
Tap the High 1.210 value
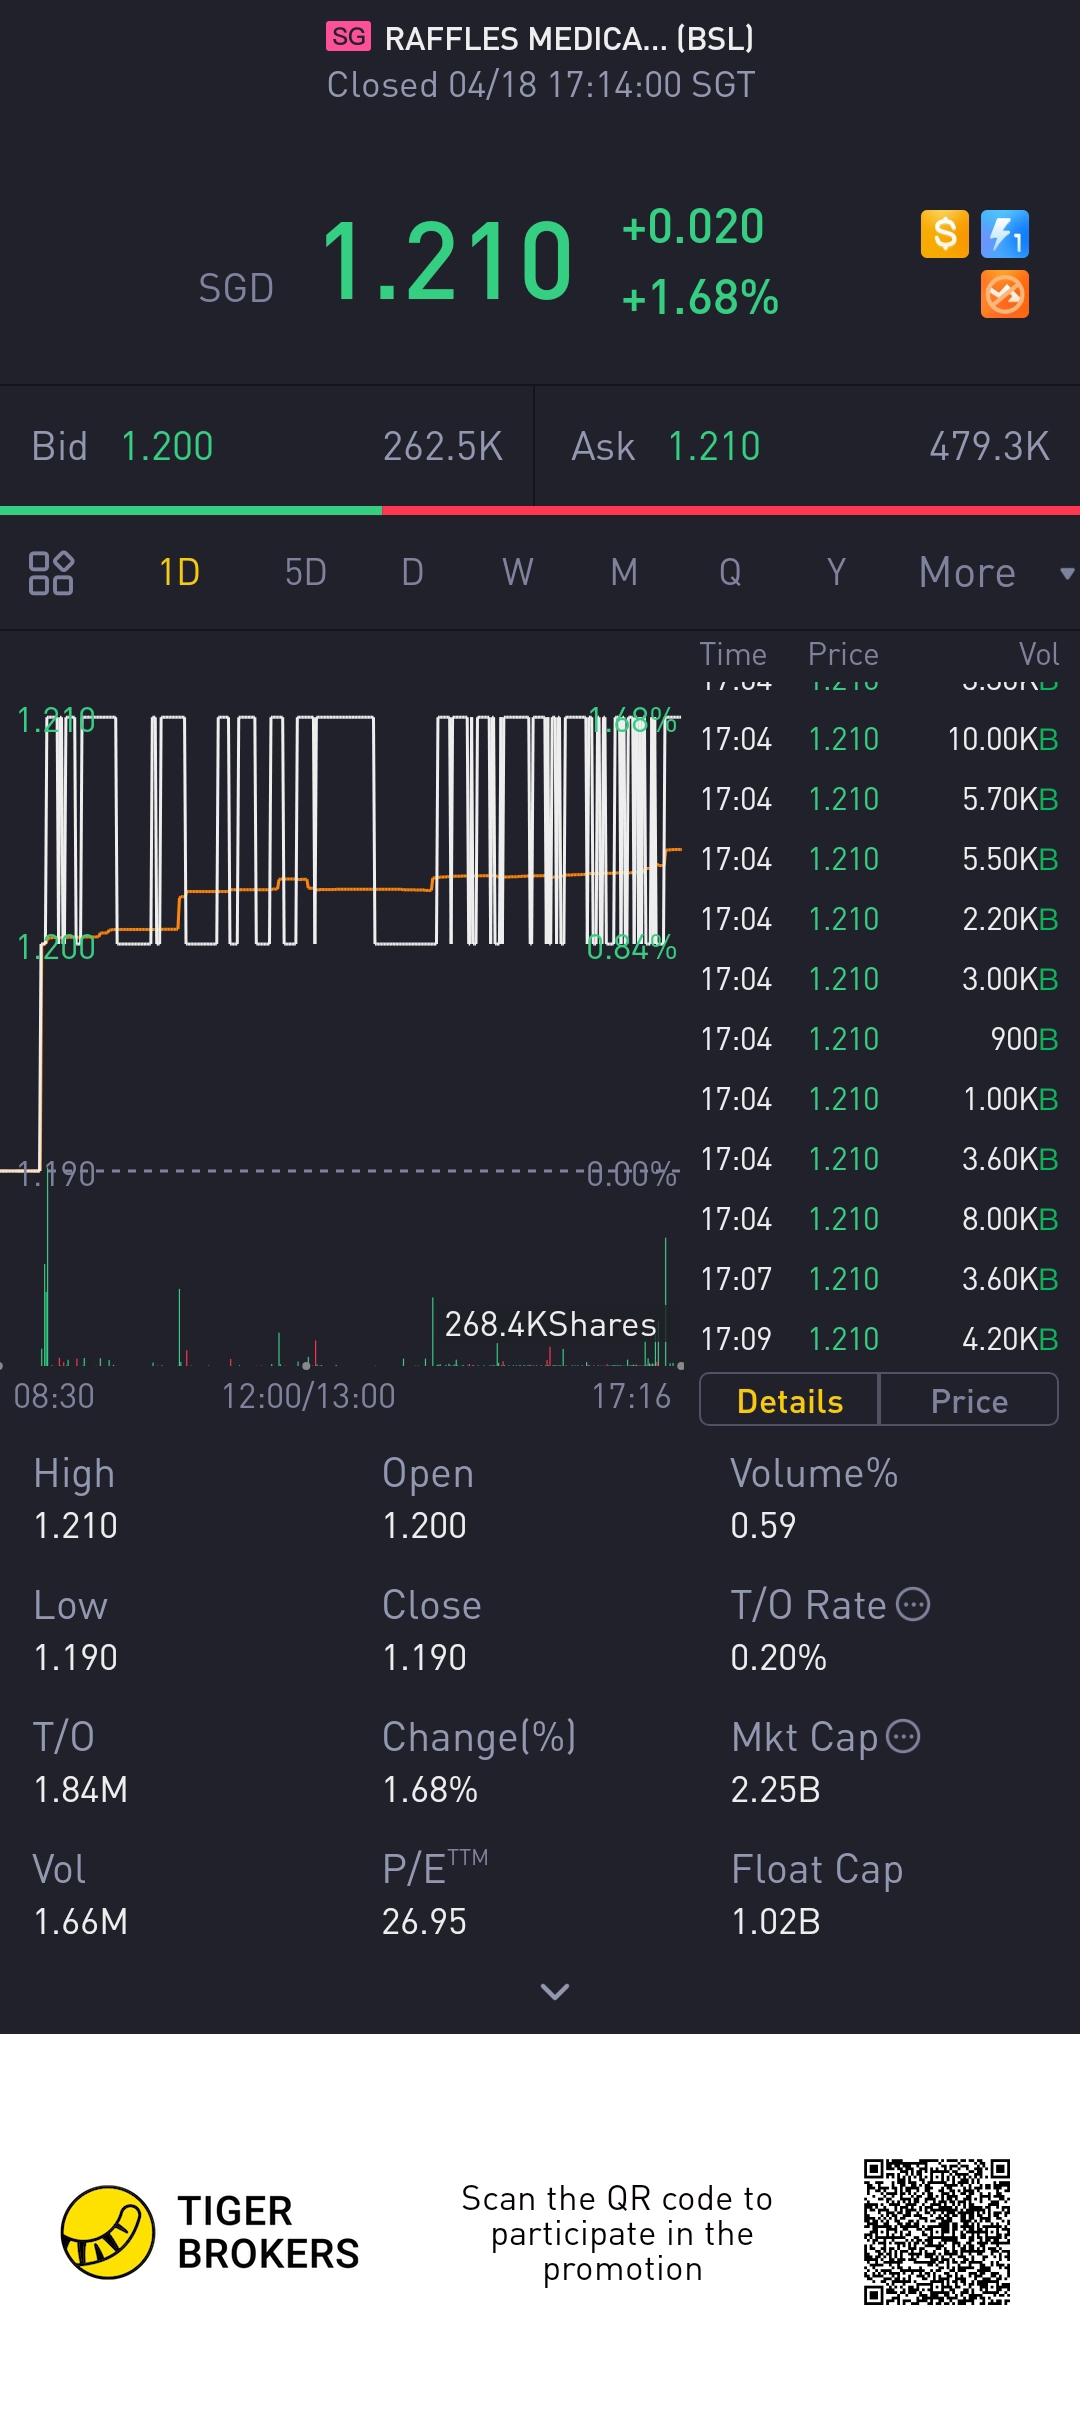click(x=76, y=1526)
